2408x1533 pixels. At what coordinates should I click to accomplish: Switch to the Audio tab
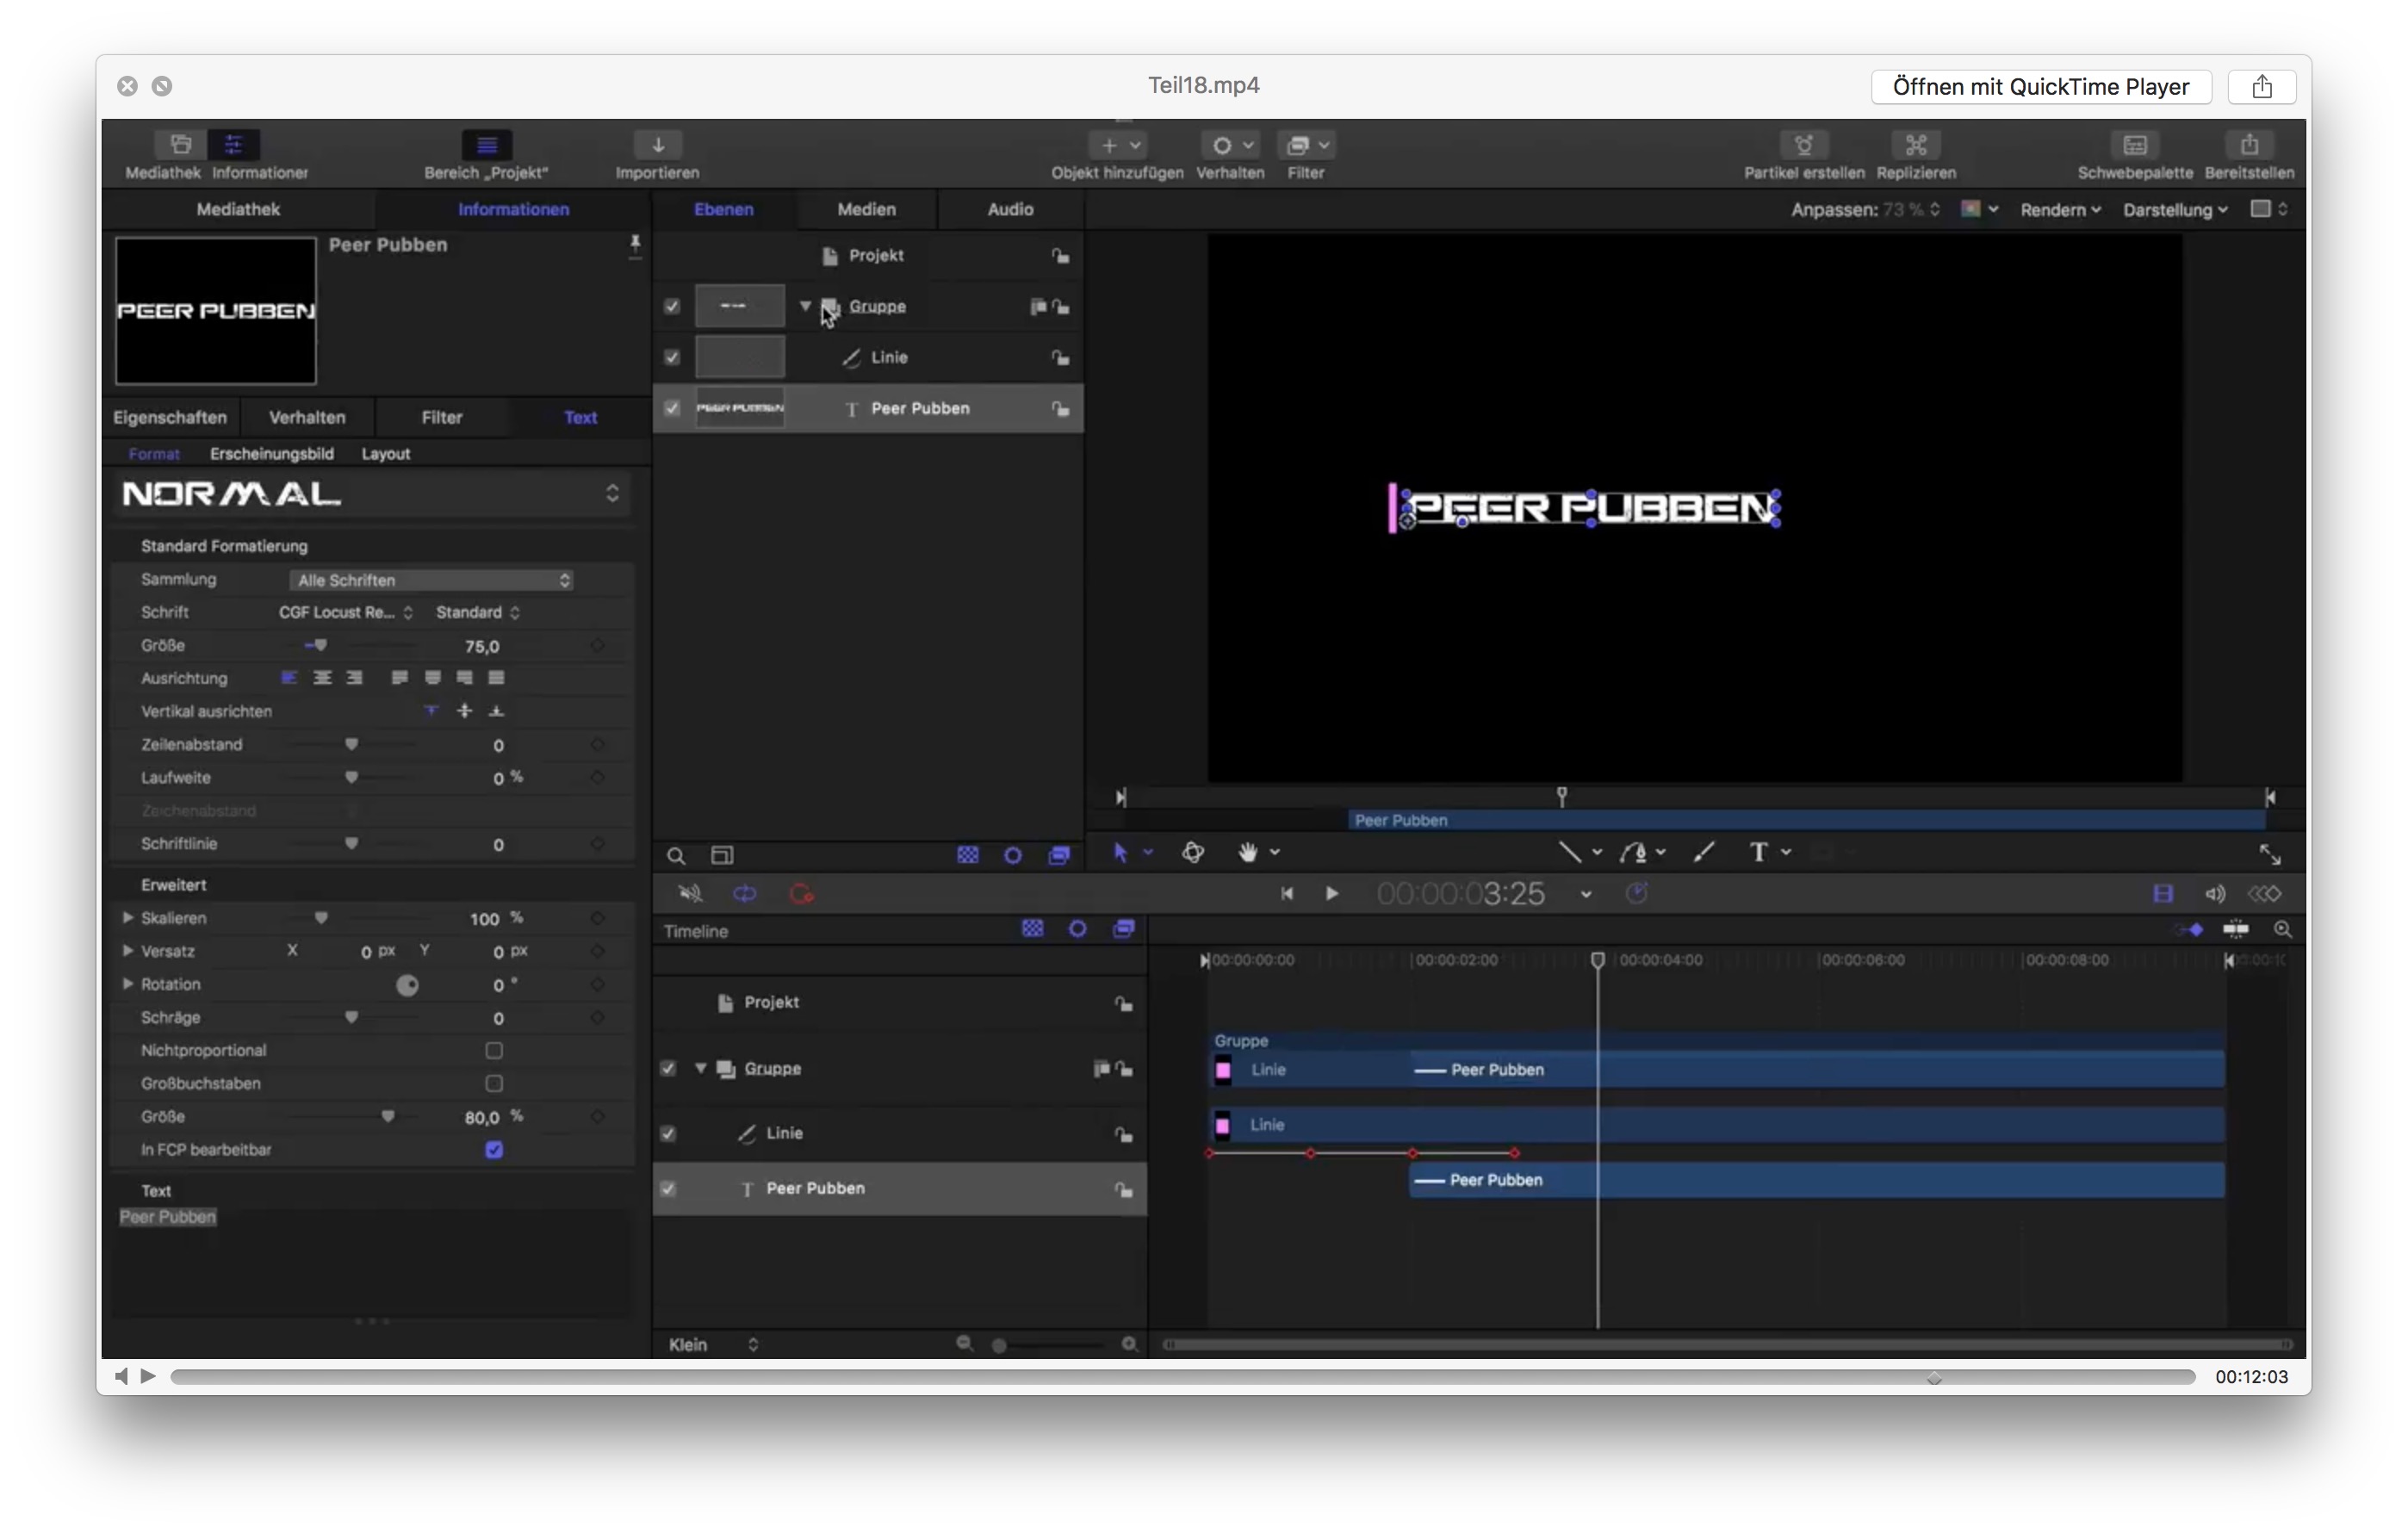1010,209
